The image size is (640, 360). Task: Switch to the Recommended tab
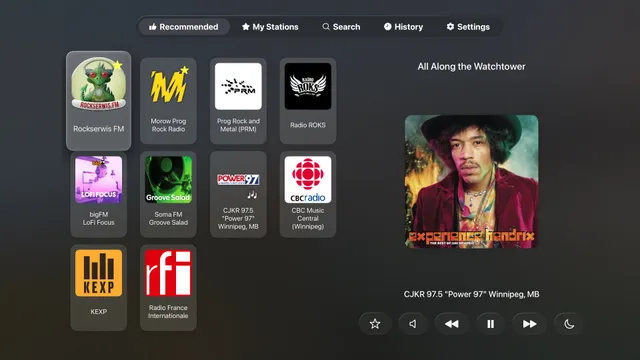[x=184, y=27]
